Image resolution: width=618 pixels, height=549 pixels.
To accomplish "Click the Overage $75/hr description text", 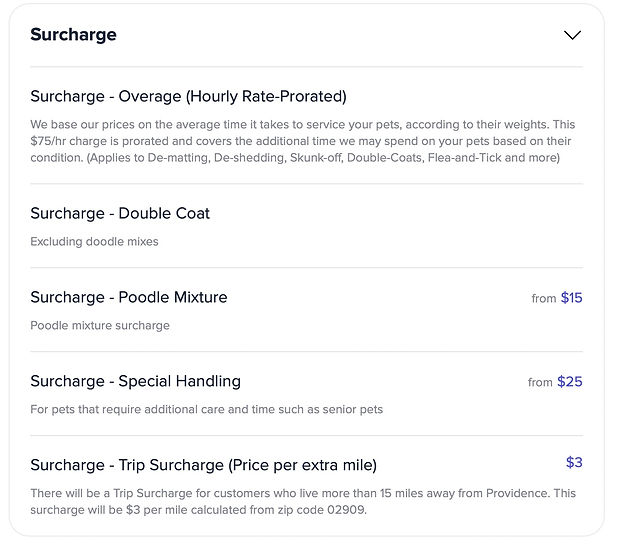I will pyautogui.click(x=303, y=141).
